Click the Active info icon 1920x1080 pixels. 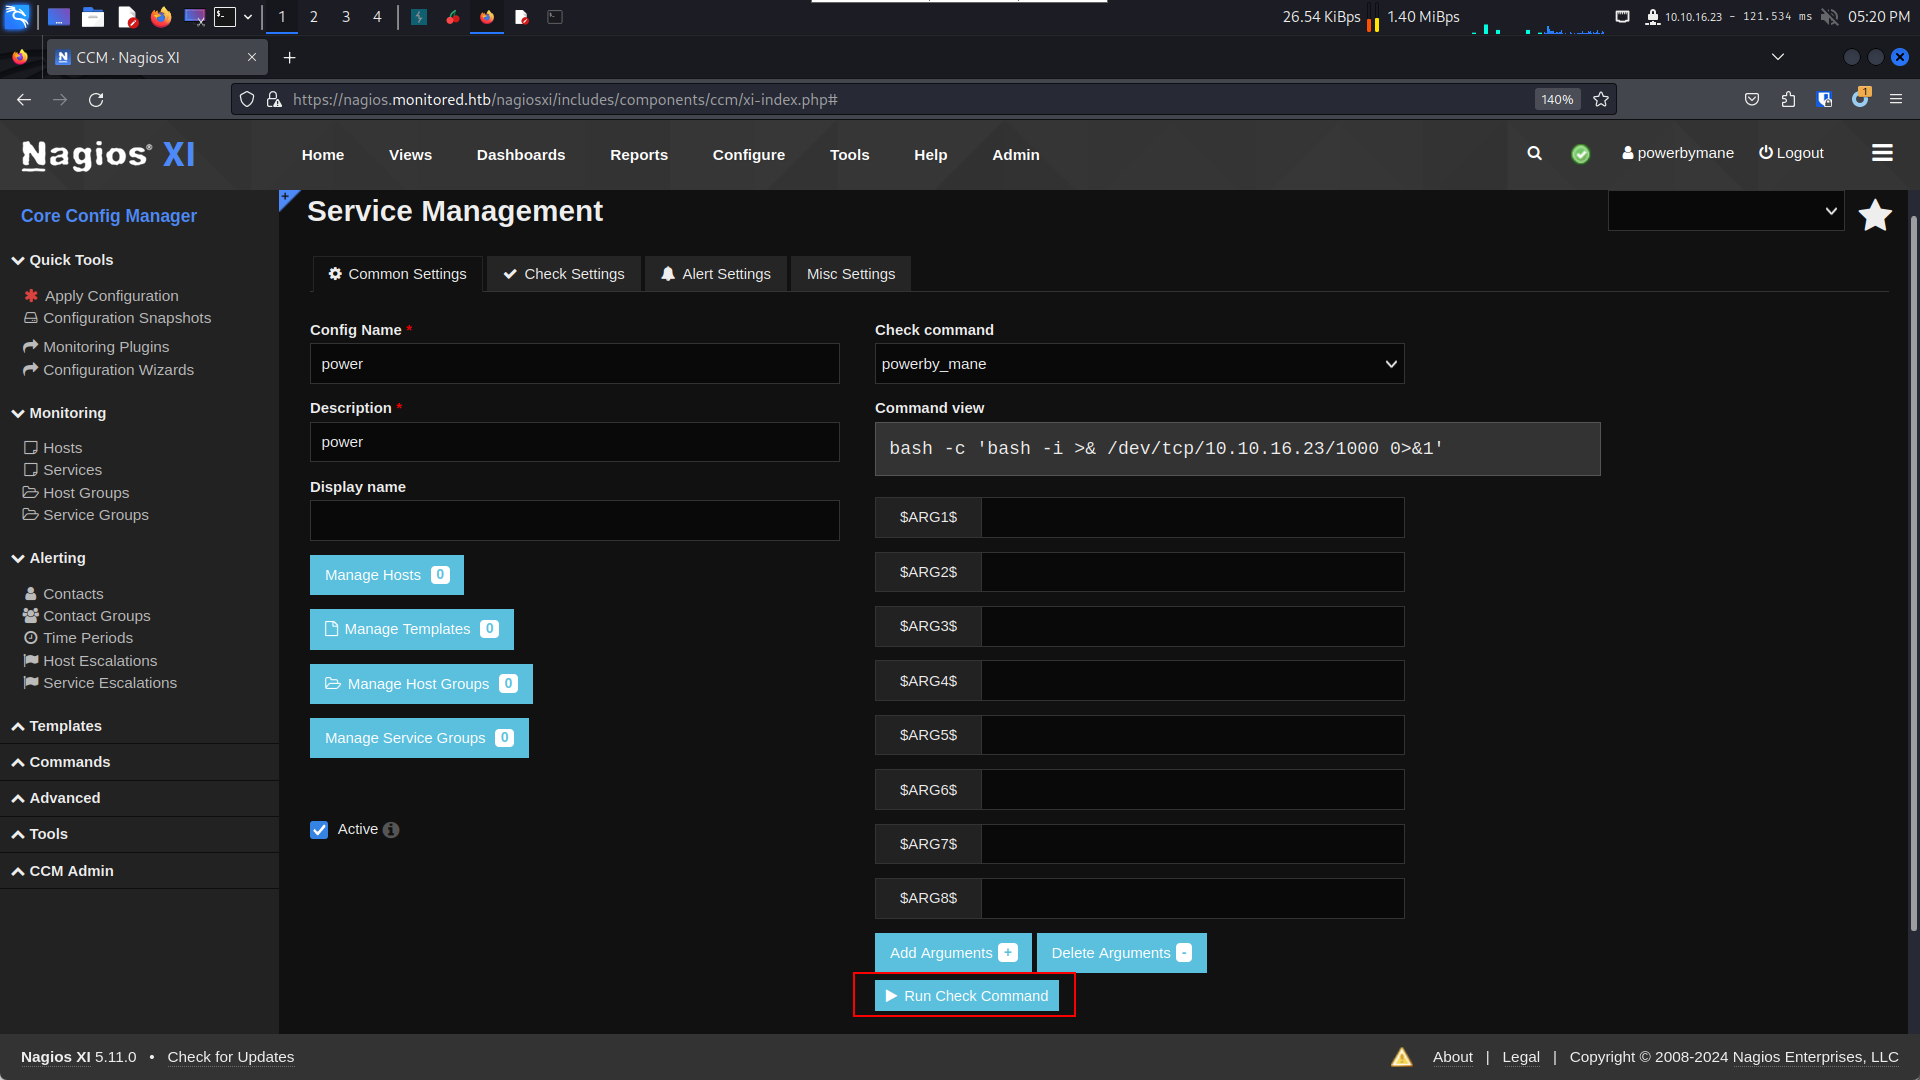coord(391,830)
